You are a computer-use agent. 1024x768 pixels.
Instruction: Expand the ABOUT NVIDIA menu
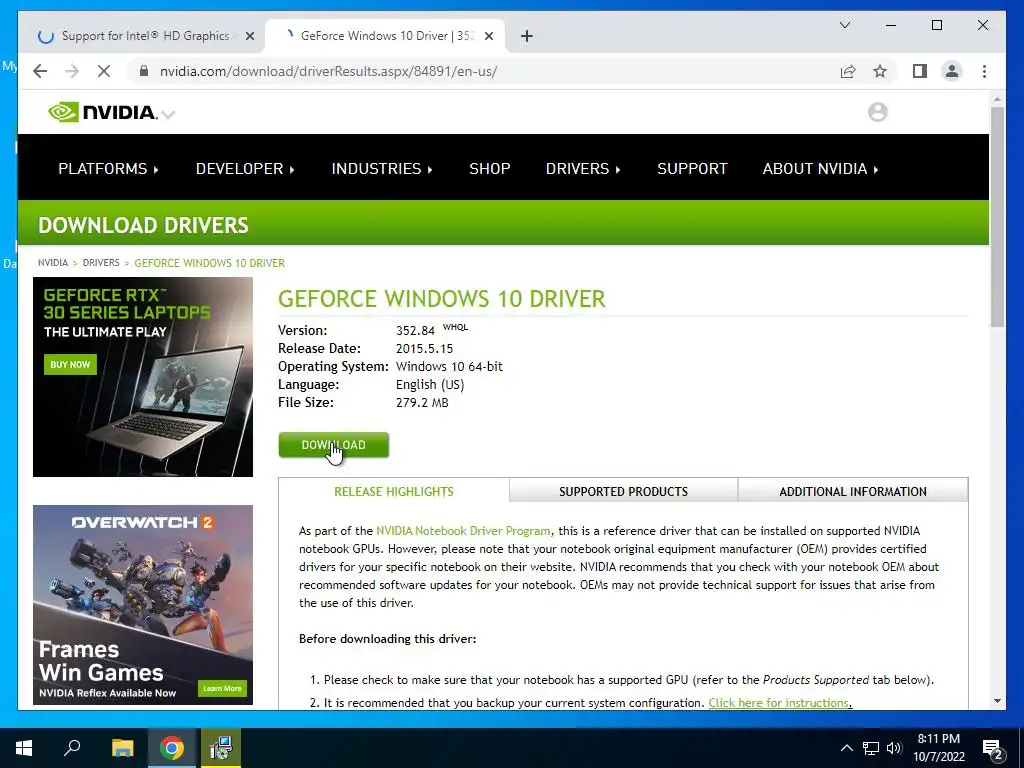coord(821,168)
